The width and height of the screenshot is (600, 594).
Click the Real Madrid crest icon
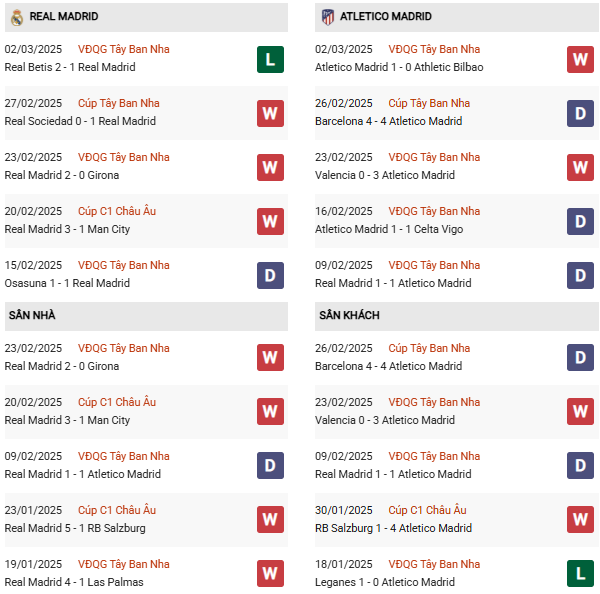(x=16, y=17)
